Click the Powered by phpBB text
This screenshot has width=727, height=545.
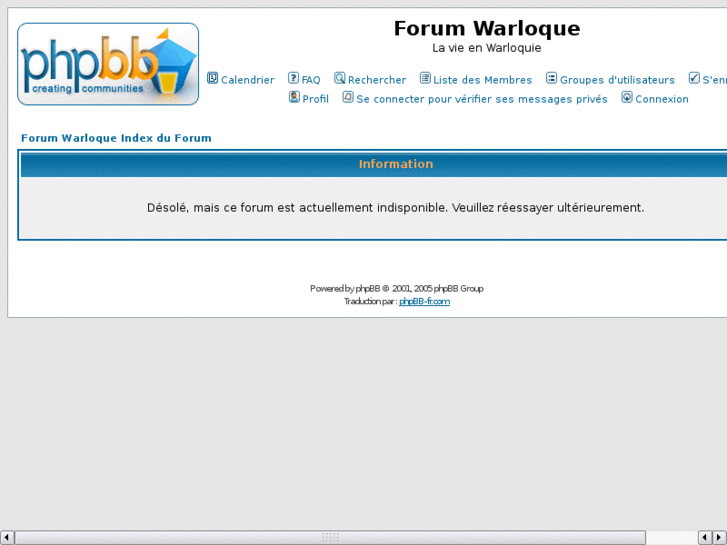[397, 289]
